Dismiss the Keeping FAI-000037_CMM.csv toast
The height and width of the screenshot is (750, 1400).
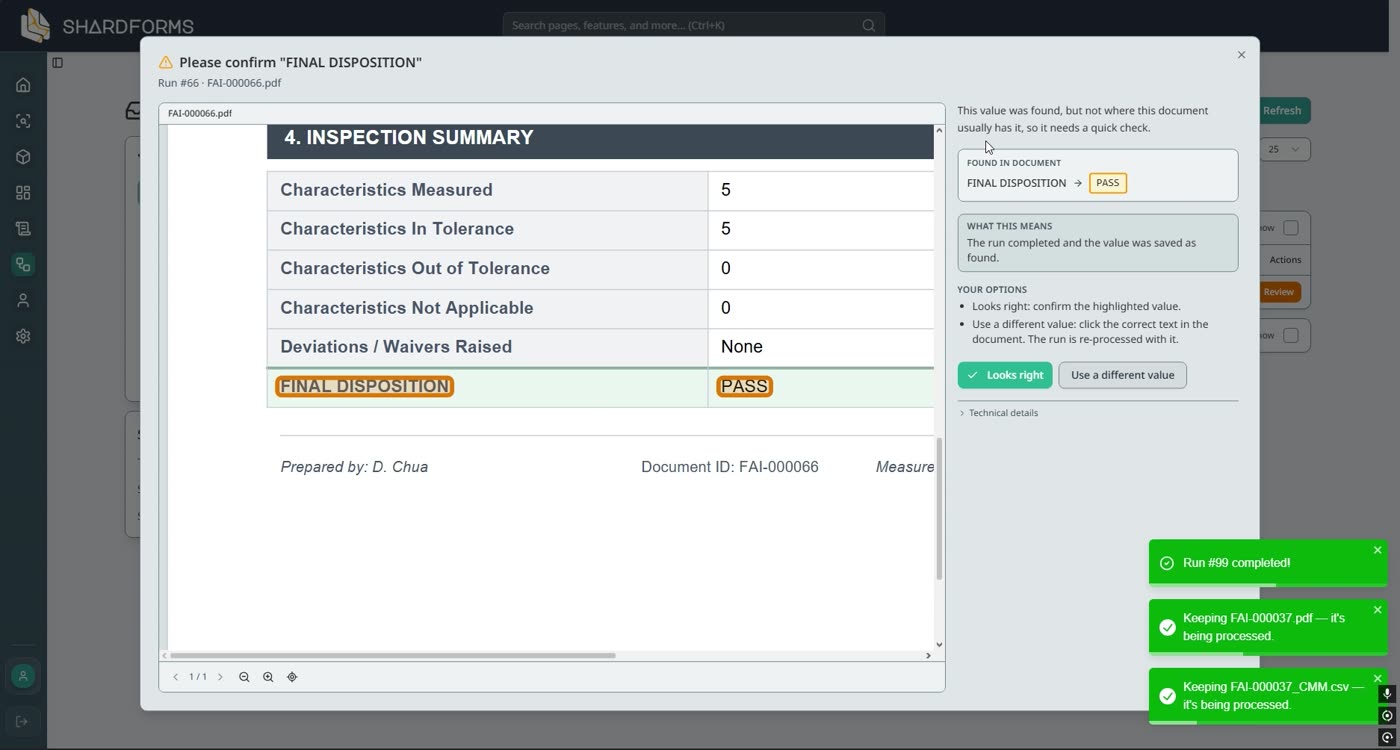click(x=1377, y=679)
